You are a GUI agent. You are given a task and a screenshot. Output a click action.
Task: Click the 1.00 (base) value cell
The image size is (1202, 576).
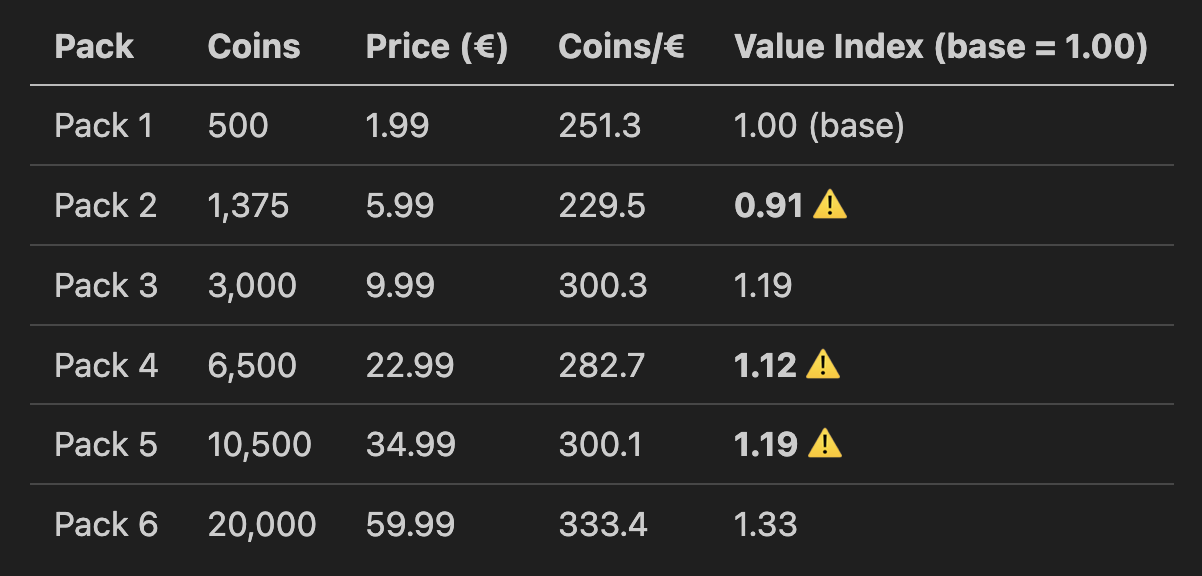point(819,126)
